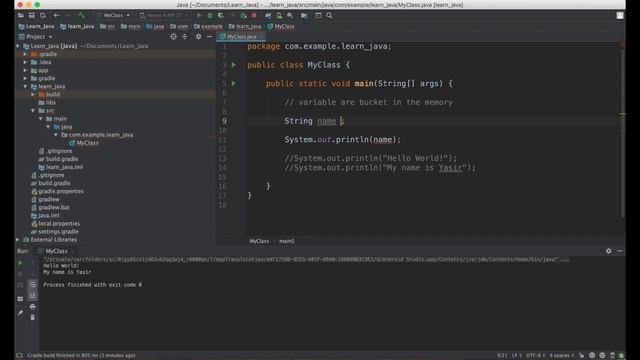Click the pin tab icon in Run panel
The image size is (640, 360).
pyautogui.click(x=20, y=313)
